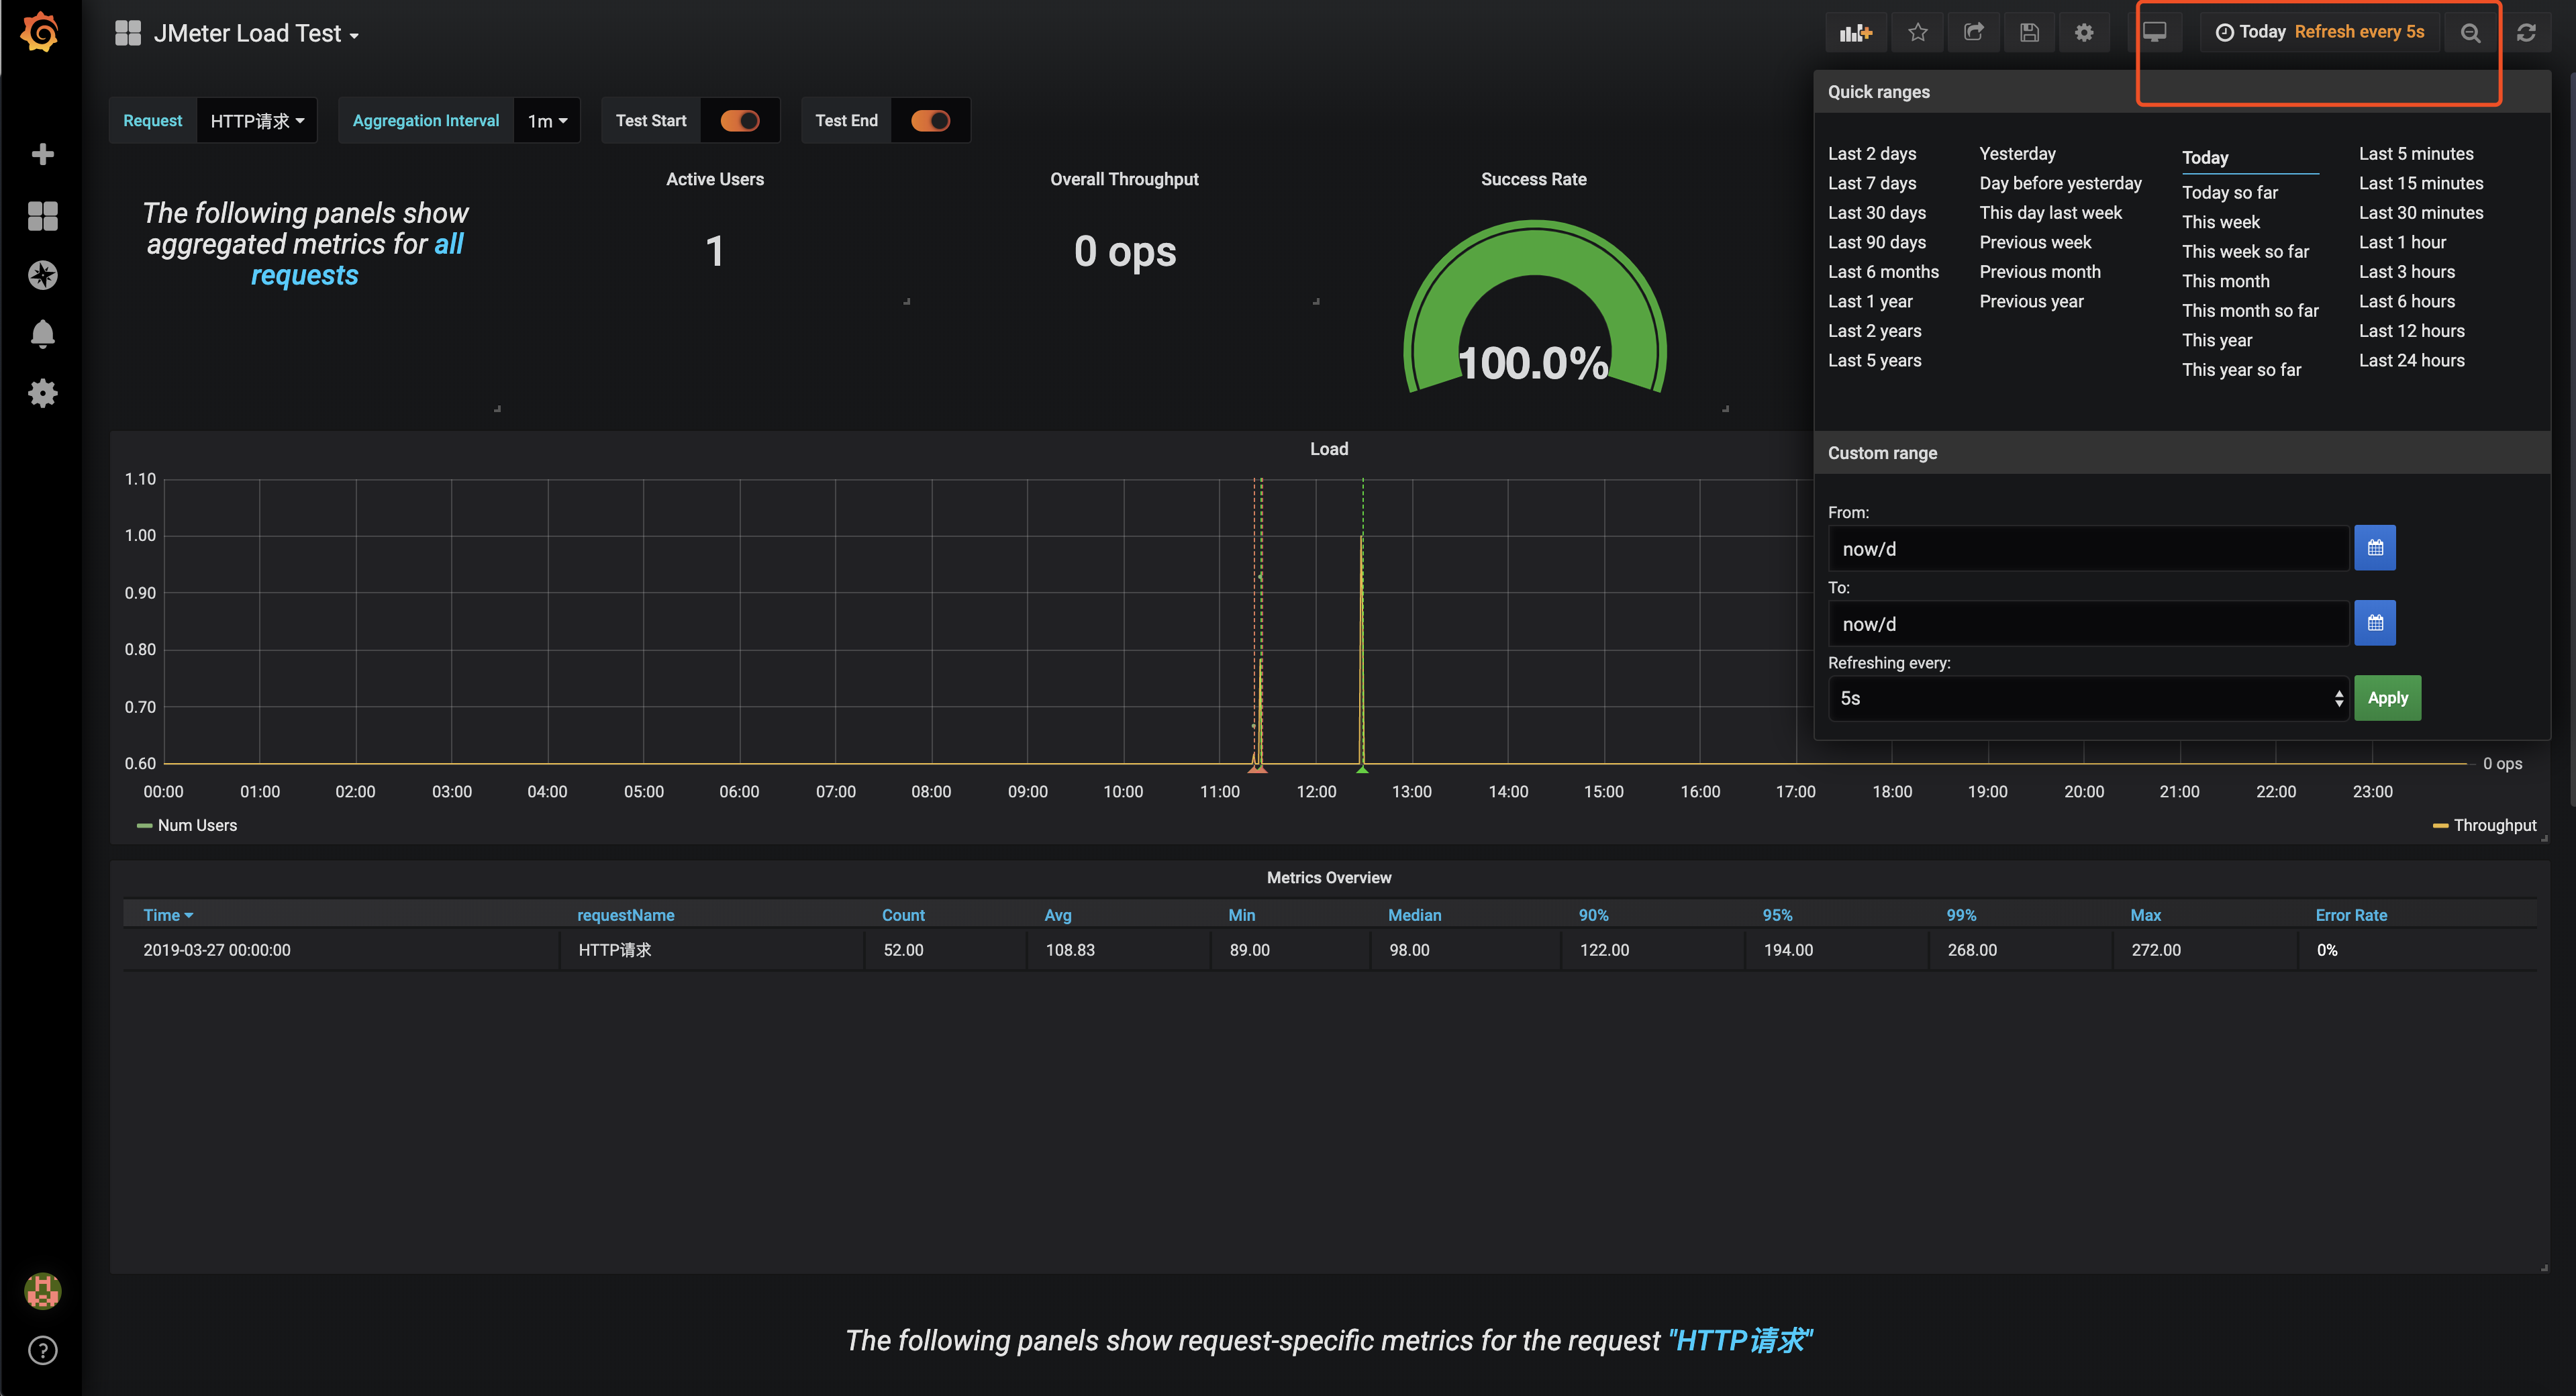Select This year quick range
This screenshot has height=1396, width=2576.
click(2217, 340)
